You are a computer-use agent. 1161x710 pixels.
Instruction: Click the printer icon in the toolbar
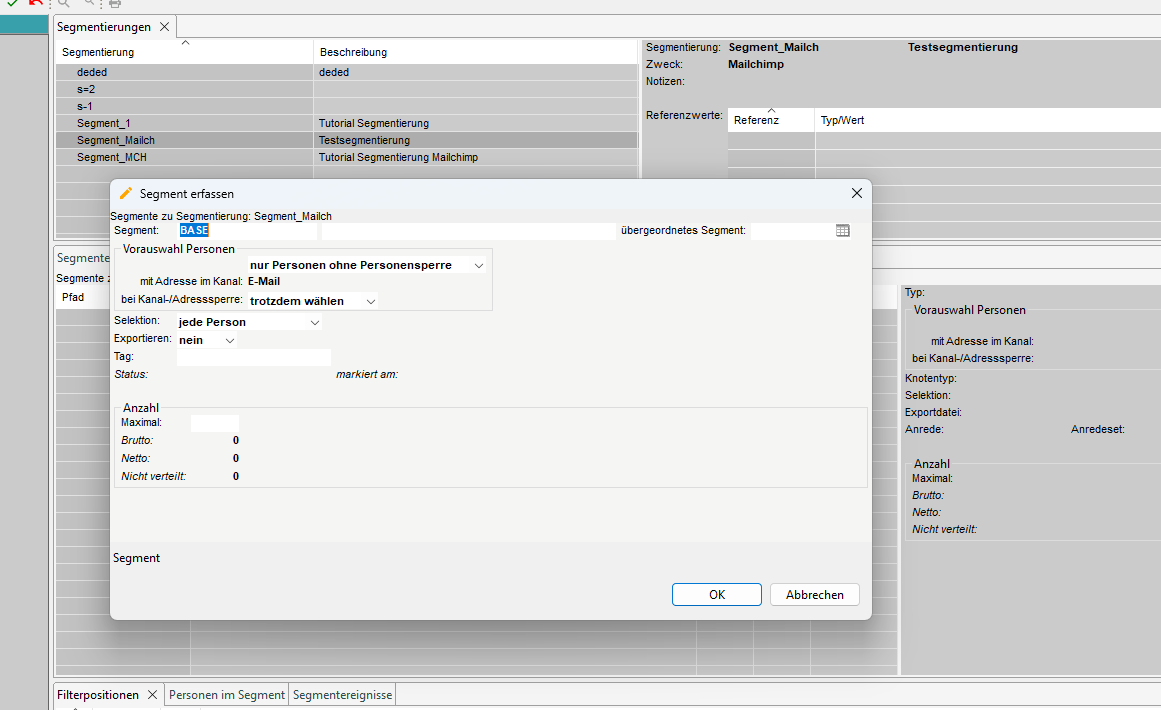(x=115, y=4)
